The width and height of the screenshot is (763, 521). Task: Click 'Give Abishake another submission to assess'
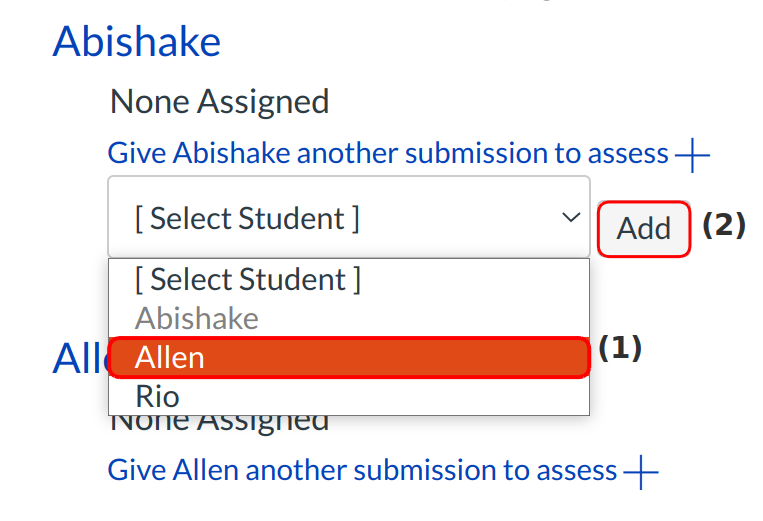click(388, 154)
